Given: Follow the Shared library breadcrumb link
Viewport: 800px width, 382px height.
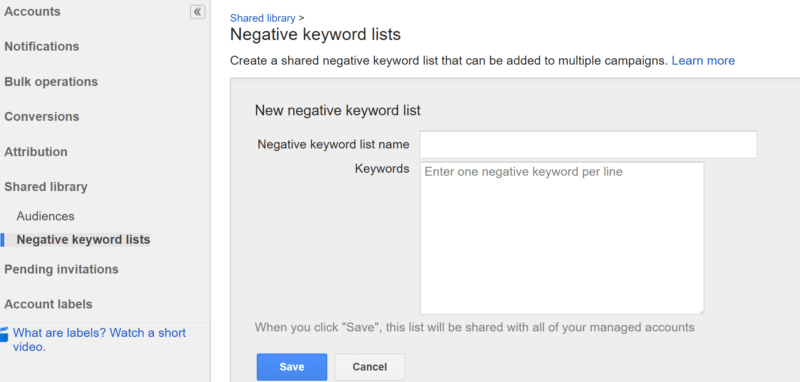Looking at the screenshot, I should coord(262,18).
